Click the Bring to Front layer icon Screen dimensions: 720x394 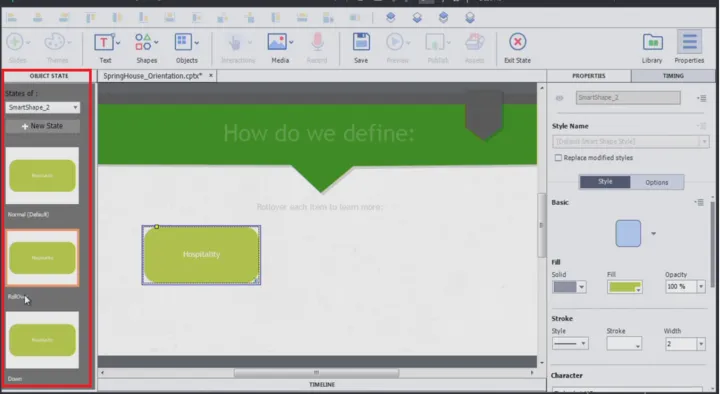[x=443, y=17]
